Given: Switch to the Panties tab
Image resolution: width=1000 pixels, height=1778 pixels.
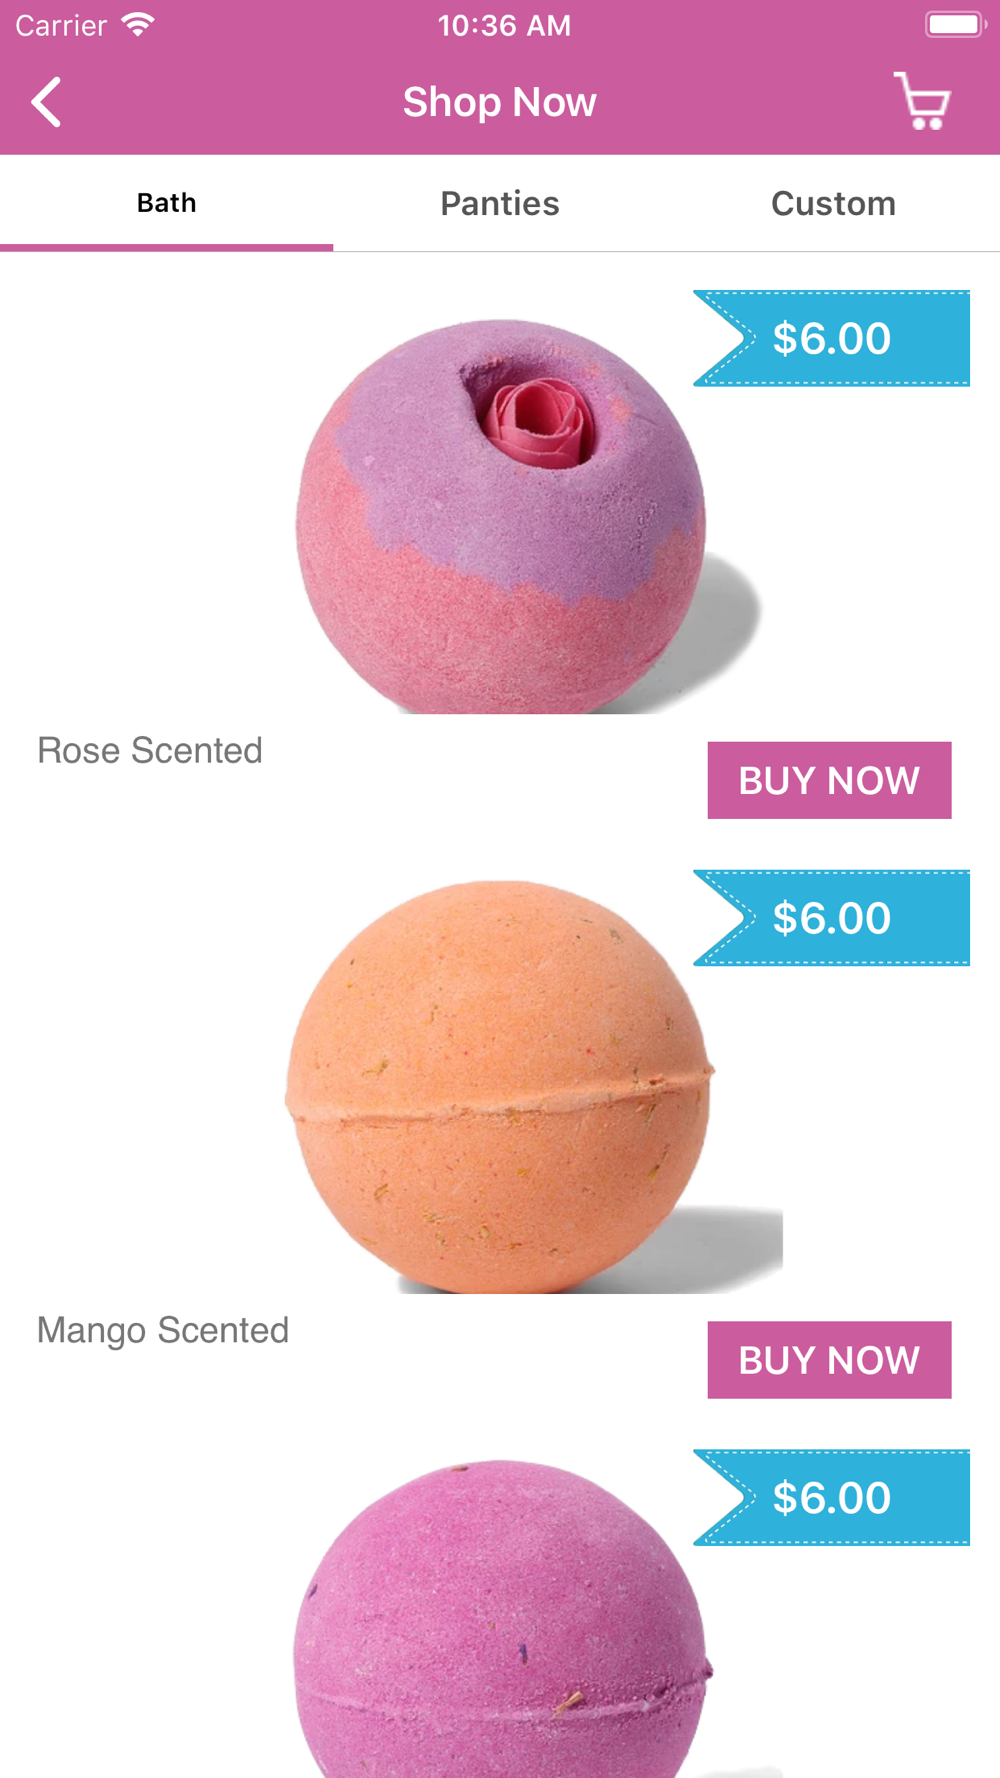Looking at the screenshot, I should click(500, 203).
